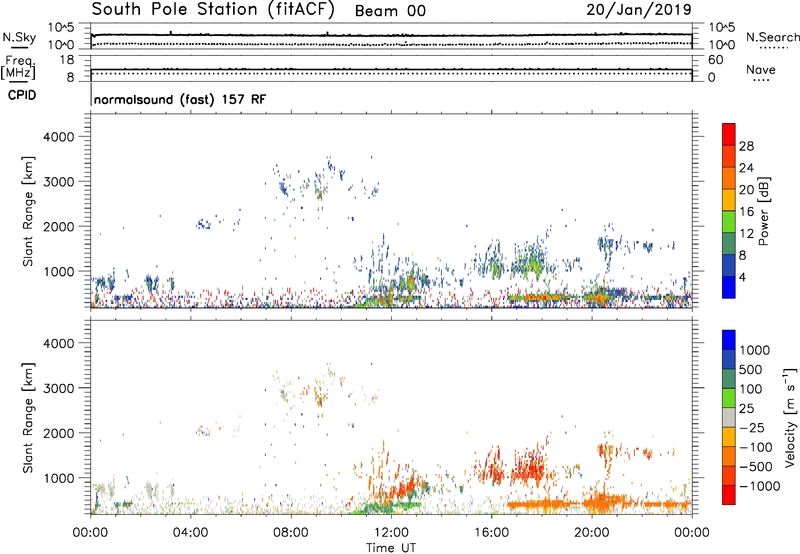Click the date 20/Jan/2019

click(x=639, y=9)
